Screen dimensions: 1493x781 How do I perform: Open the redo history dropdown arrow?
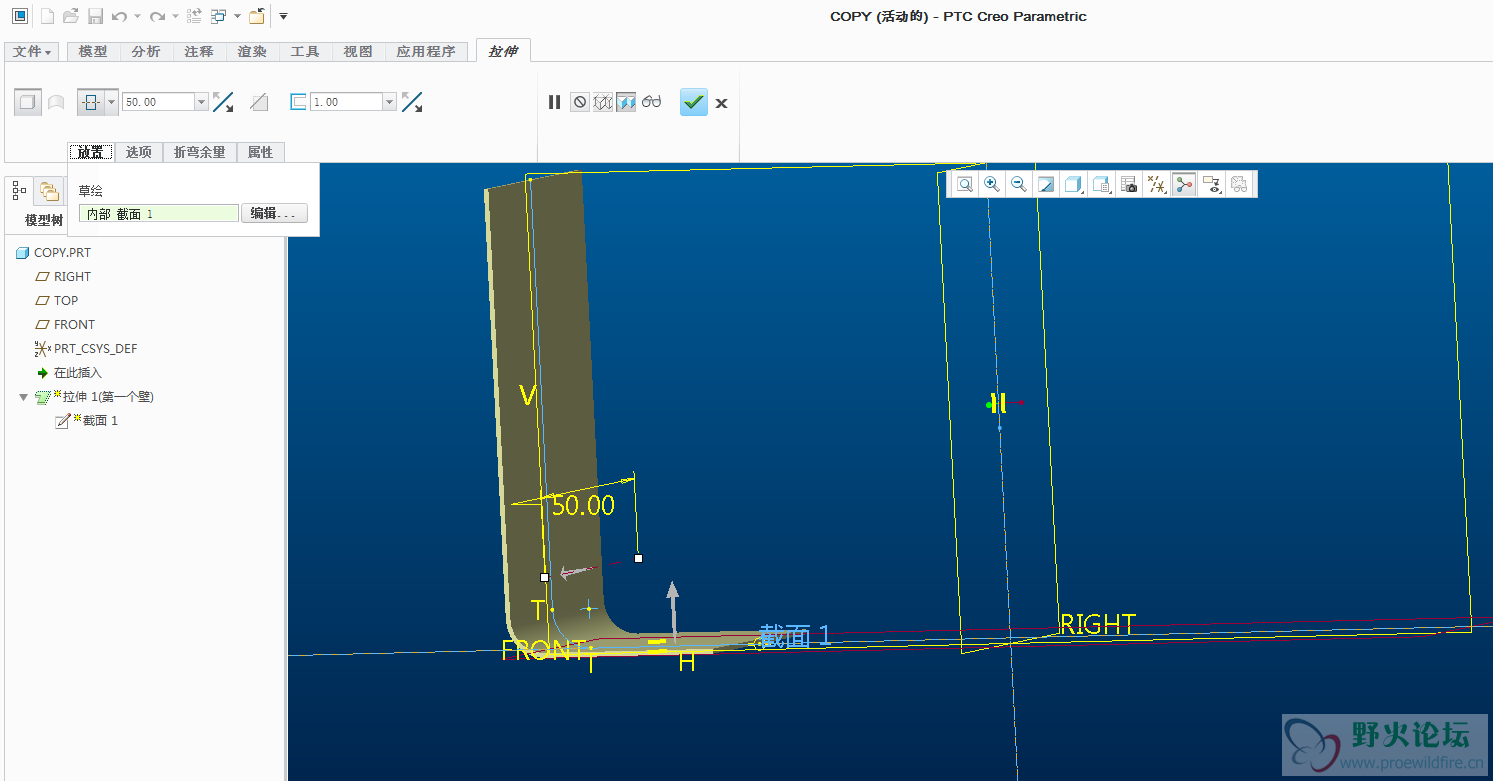coord(175,17)
